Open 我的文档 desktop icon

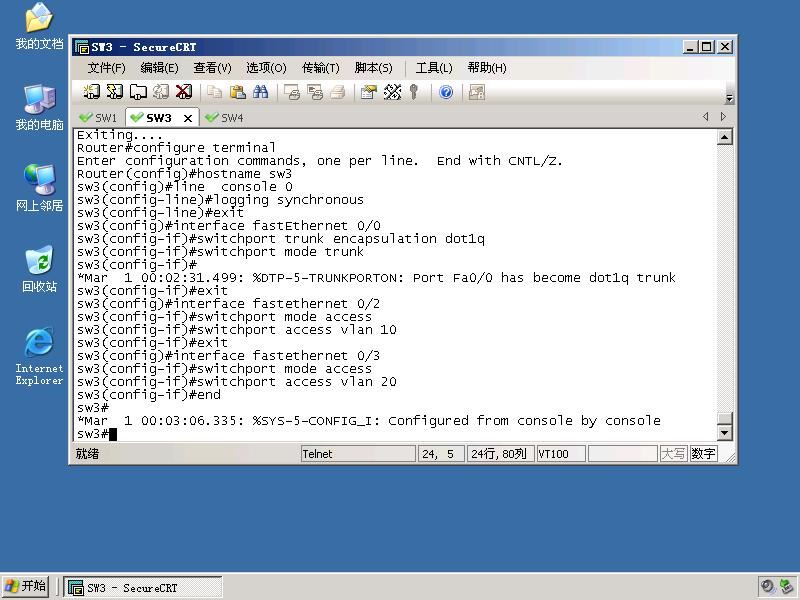(x=39, y=27)
